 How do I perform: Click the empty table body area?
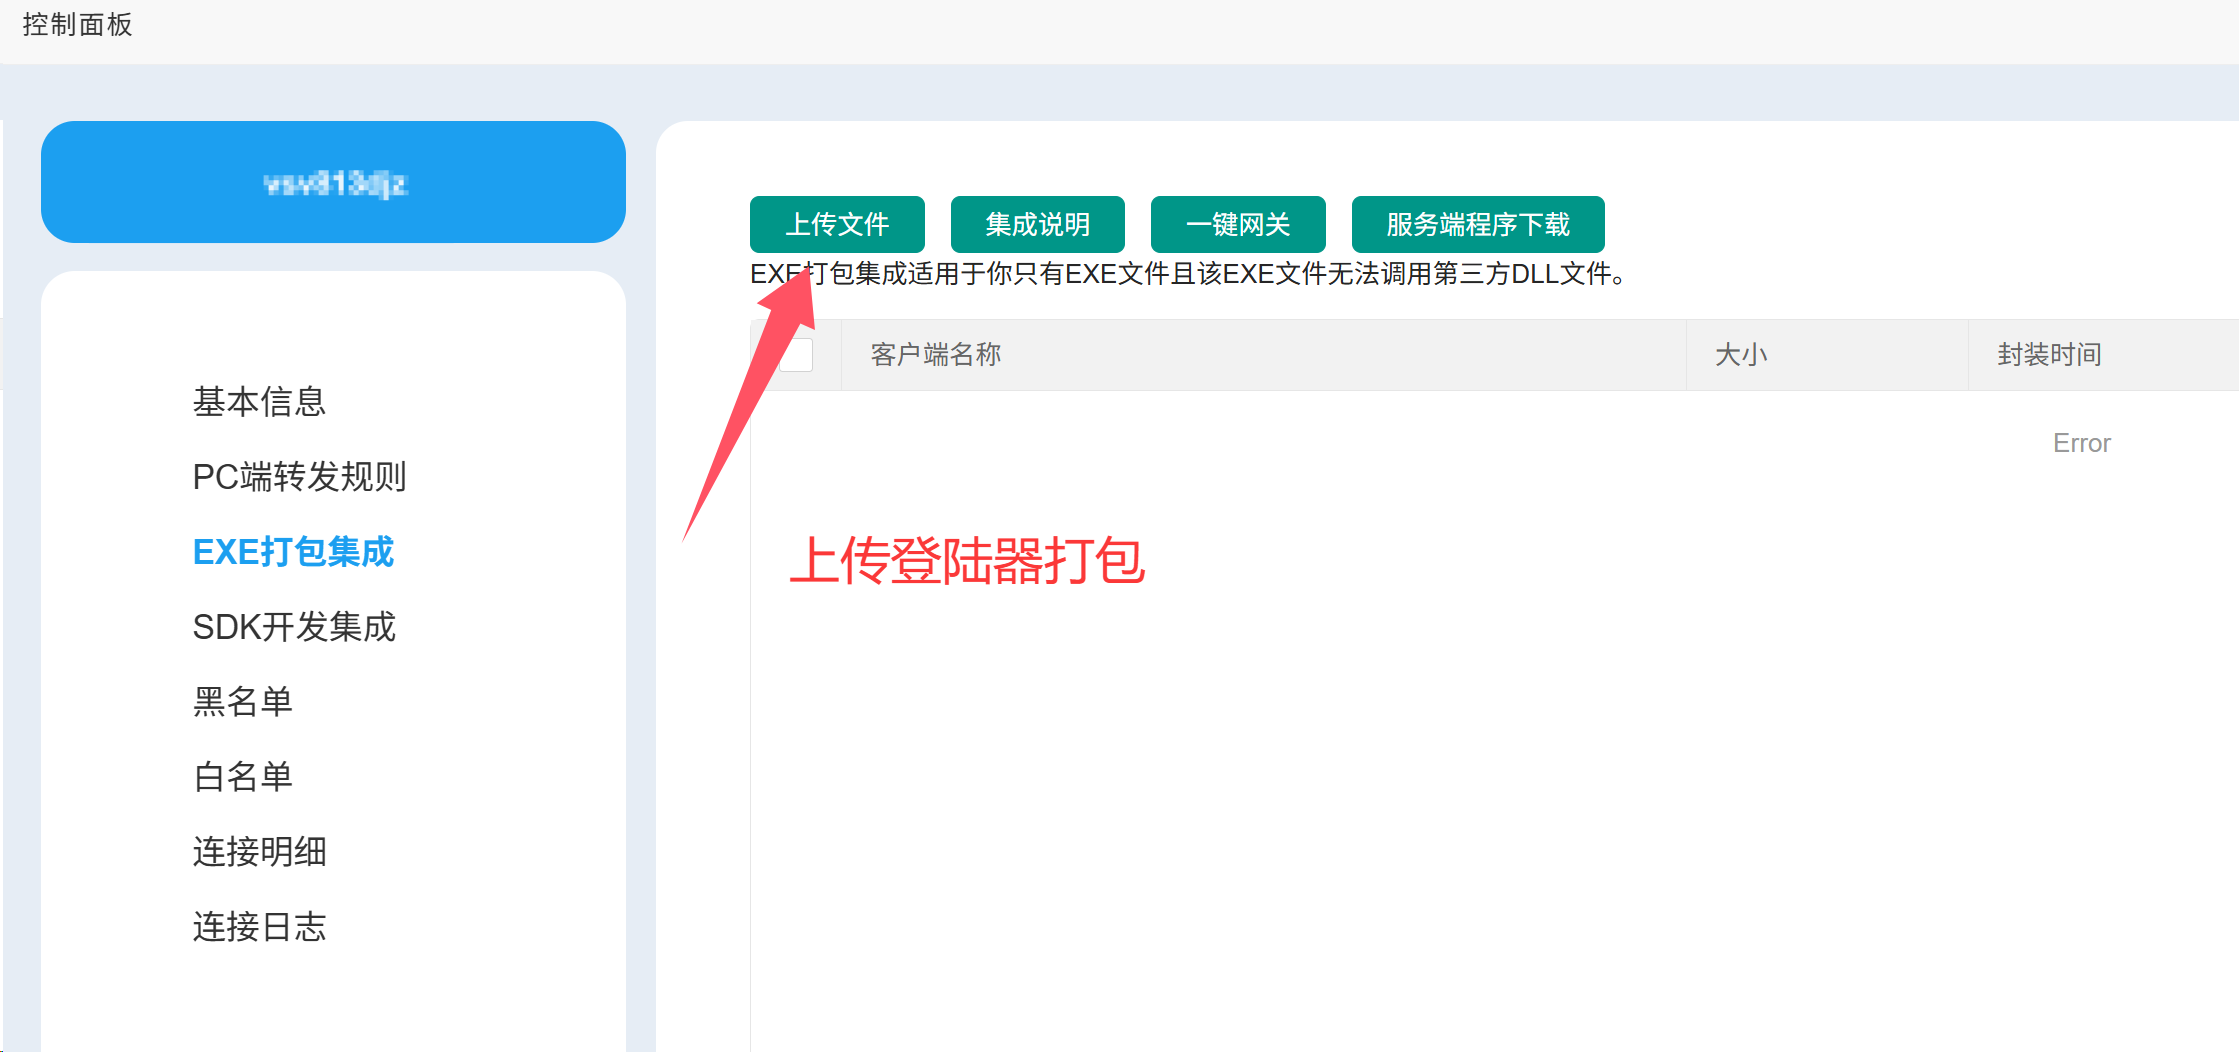(x=1400, y=700)
